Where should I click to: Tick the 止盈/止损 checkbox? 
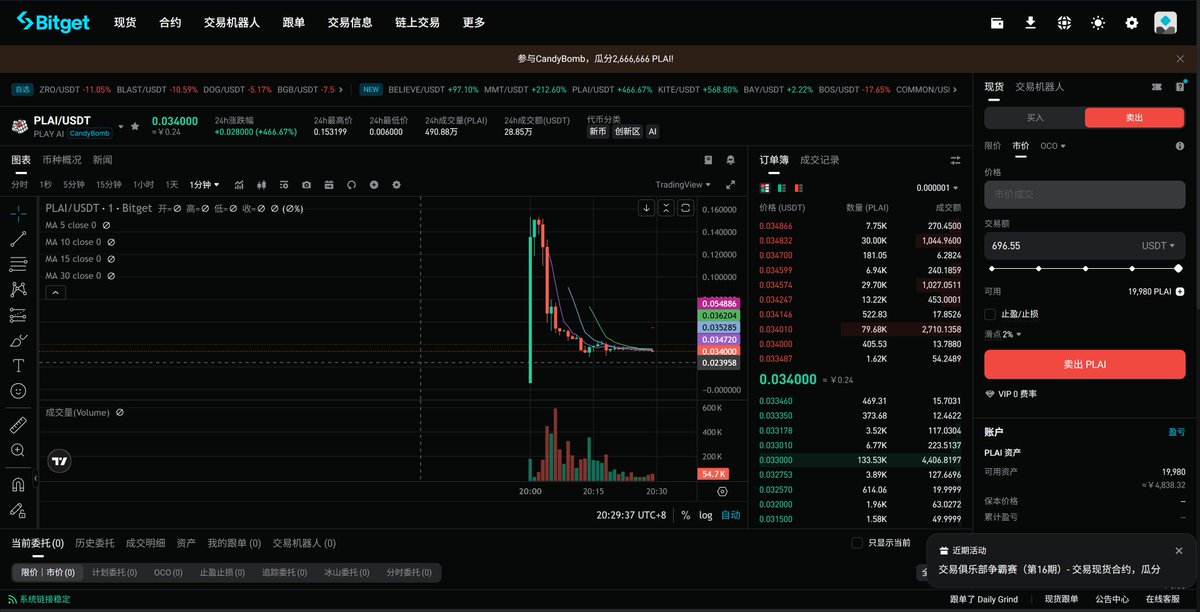991,314
